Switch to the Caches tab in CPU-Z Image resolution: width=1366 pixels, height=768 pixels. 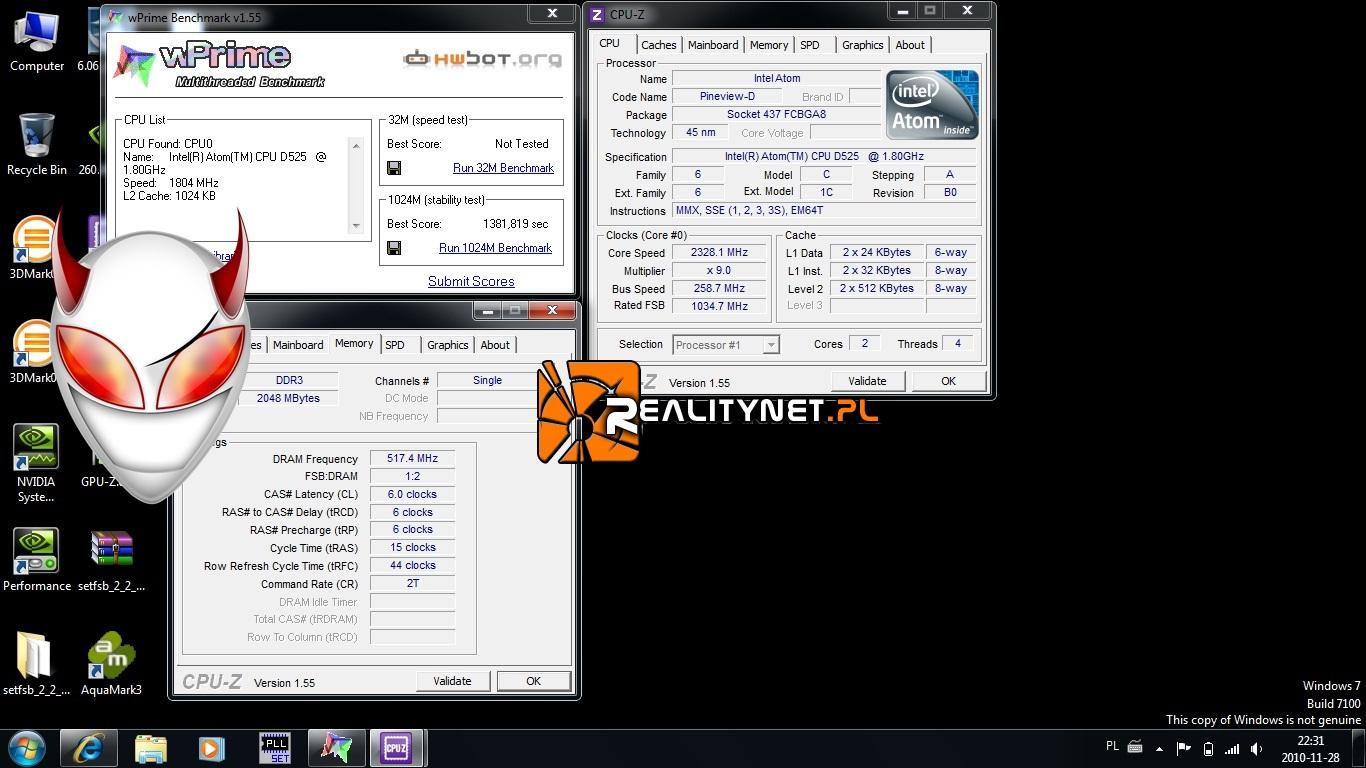pyautogui.click(x=659, y=45)
